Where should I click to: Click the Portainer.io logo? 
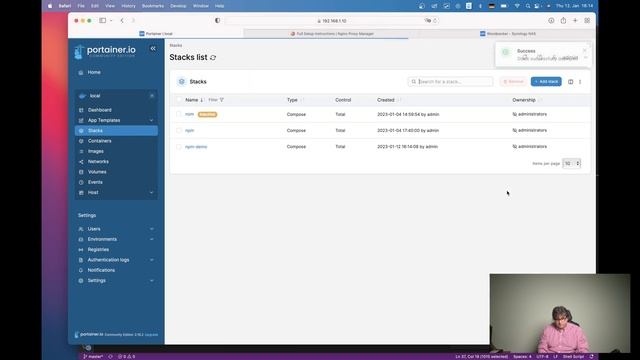(105, 51)
